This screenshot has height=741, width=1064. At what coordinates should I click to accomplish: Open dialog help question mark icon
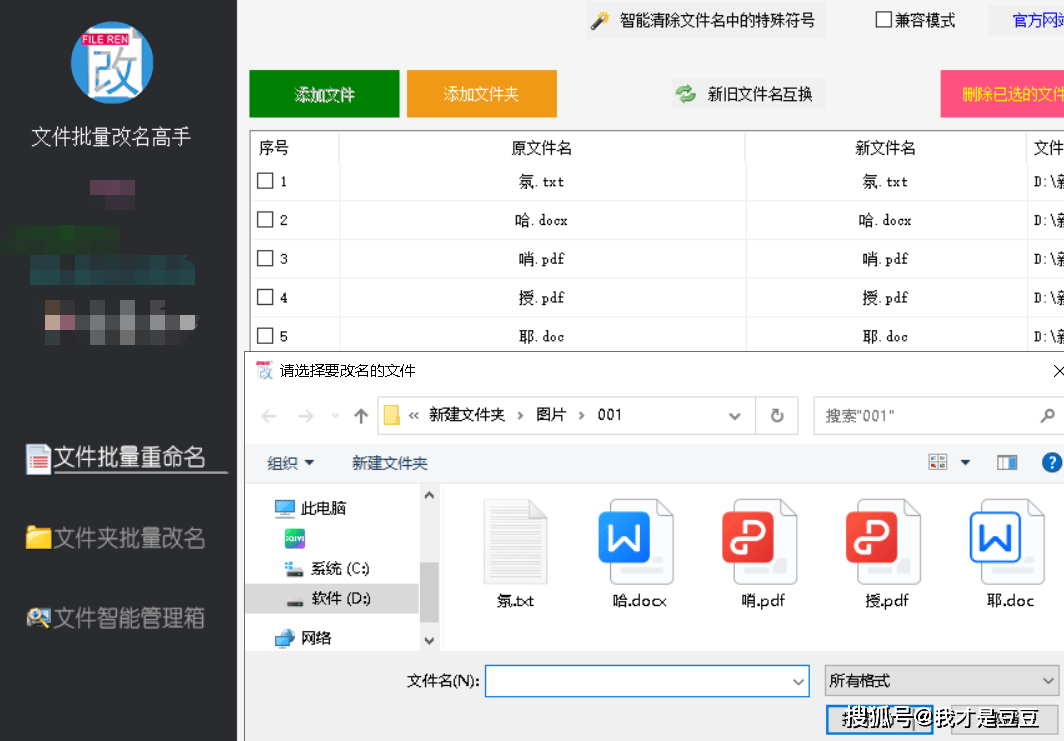(x=1052, y=463)
